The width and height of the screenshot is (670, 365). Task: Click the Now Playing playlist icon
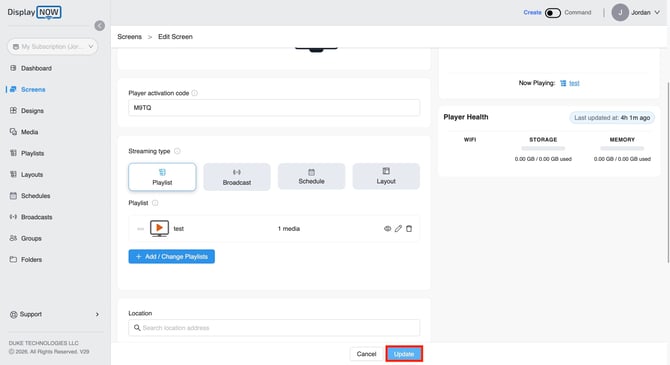(563, 83)
